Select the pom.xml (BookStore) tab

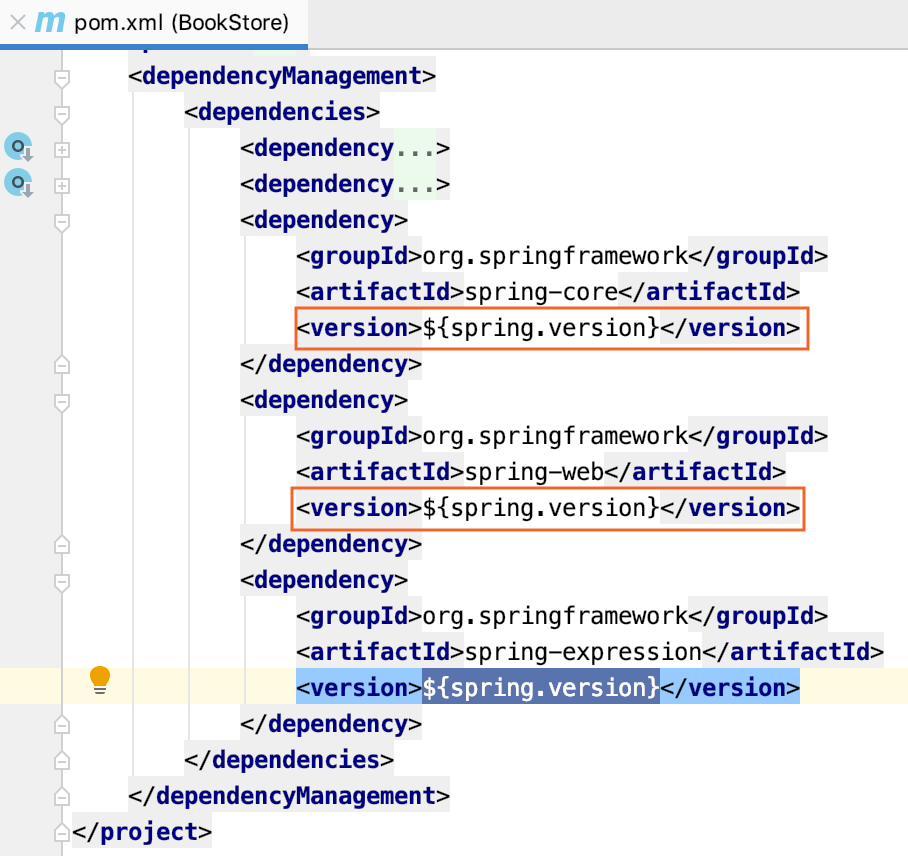[x=154, y=23]
